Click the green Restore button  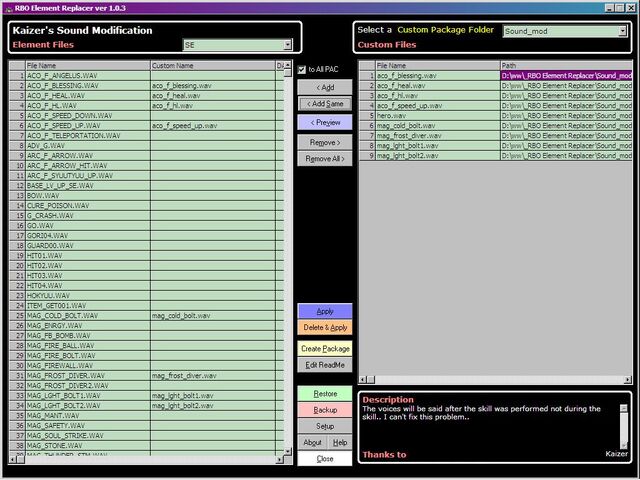[x=325, y=393]
